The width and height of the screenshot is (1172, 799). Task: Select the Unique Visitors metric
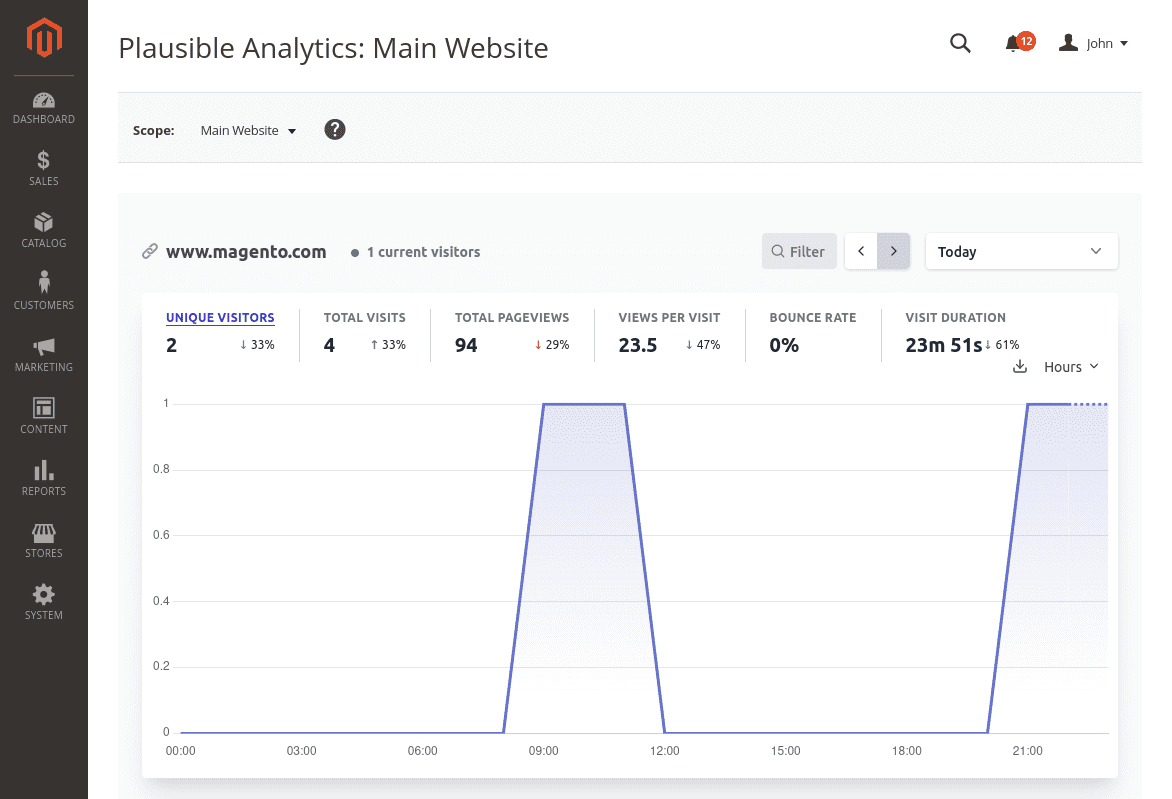[x=220, y=333]
